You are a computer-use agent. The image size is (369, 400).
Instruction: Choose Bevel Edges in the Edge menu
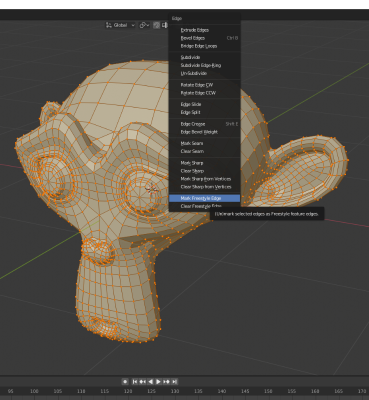pyautogui.click(x=205, y=38)
